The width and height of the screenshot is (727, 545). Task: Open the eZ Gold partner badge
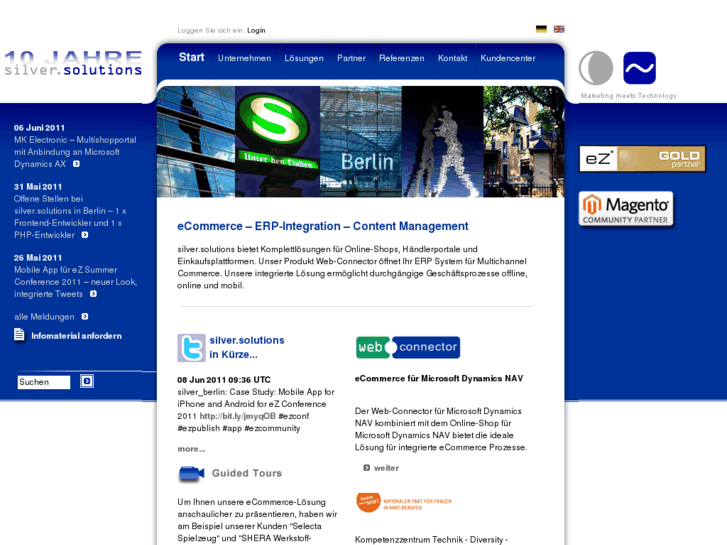point(642,159)
